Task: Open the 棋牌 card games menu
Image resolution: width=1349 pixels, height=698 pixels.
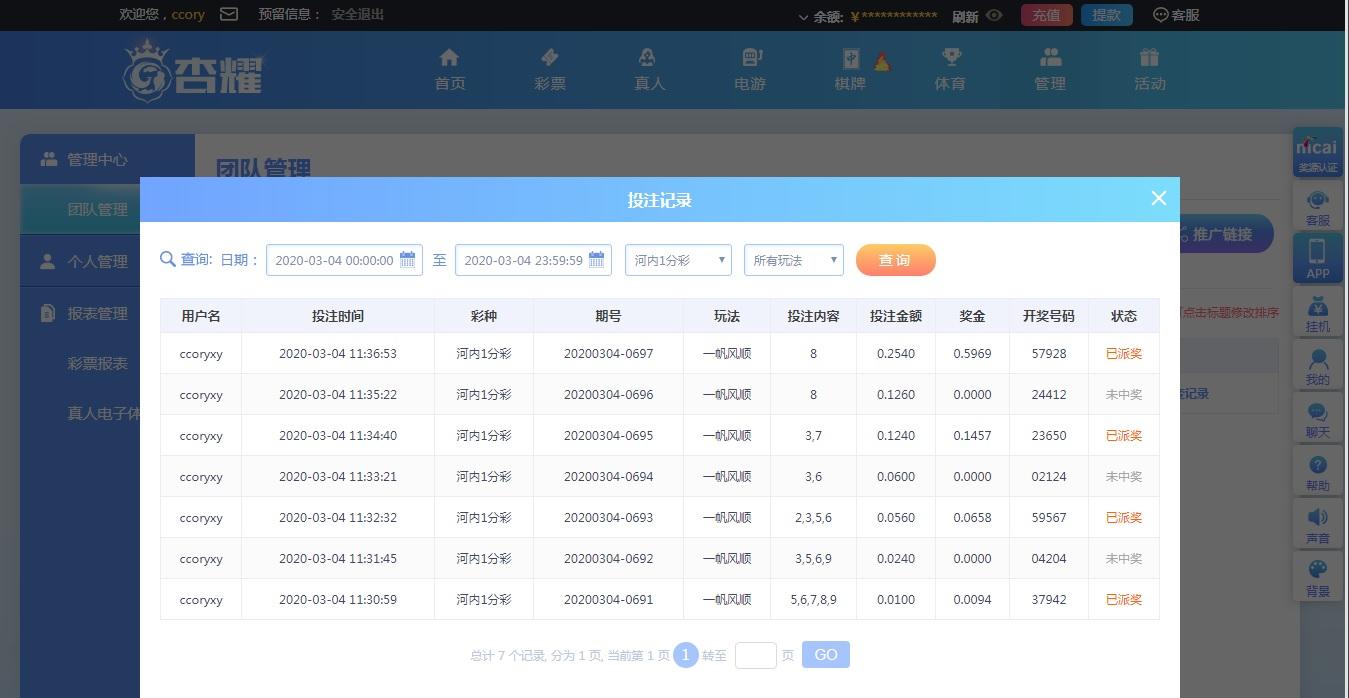Action: point(850,70)
